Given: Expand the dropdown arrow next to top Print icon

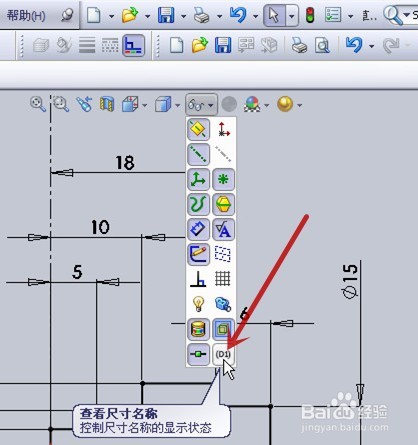Looking at the screenshot, I should 219,16.
